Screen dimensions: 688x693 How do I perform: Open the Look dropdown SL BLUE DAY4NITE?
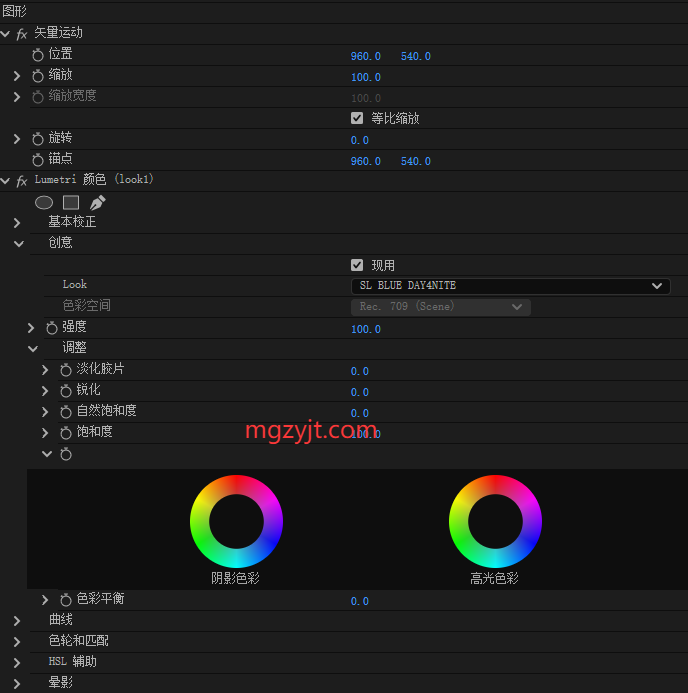point(511,286)
